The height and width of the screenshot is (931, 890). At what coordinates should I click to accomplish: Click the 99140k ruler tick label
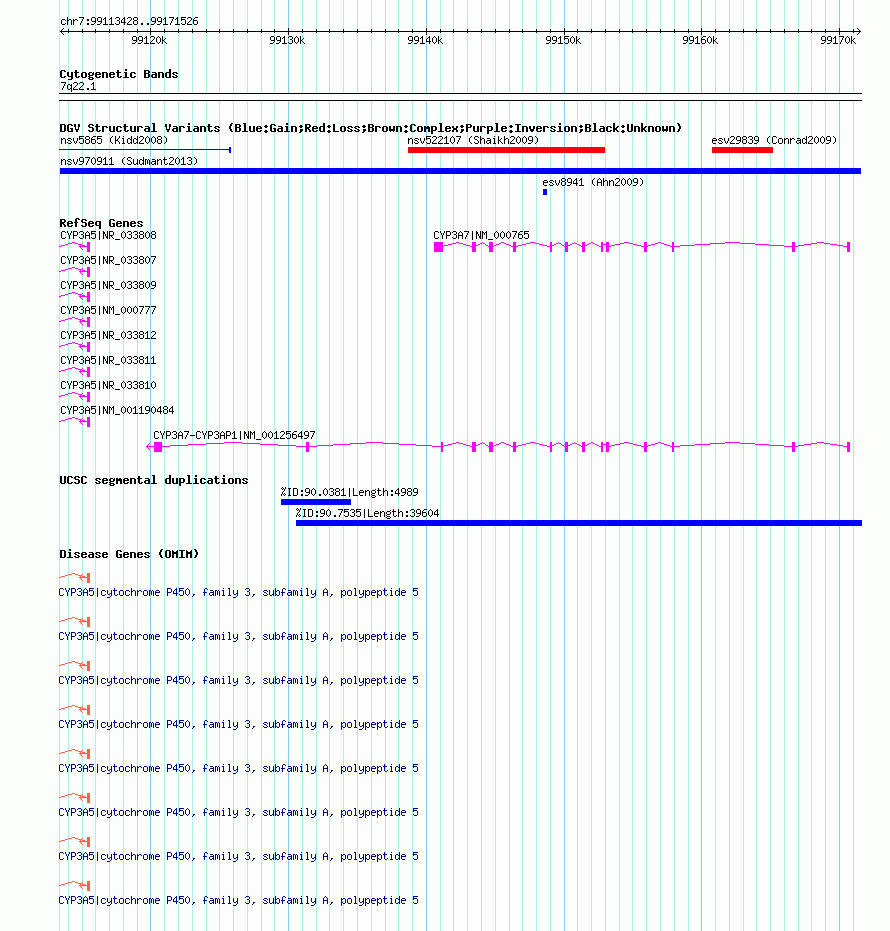click(x=425, y=40)
